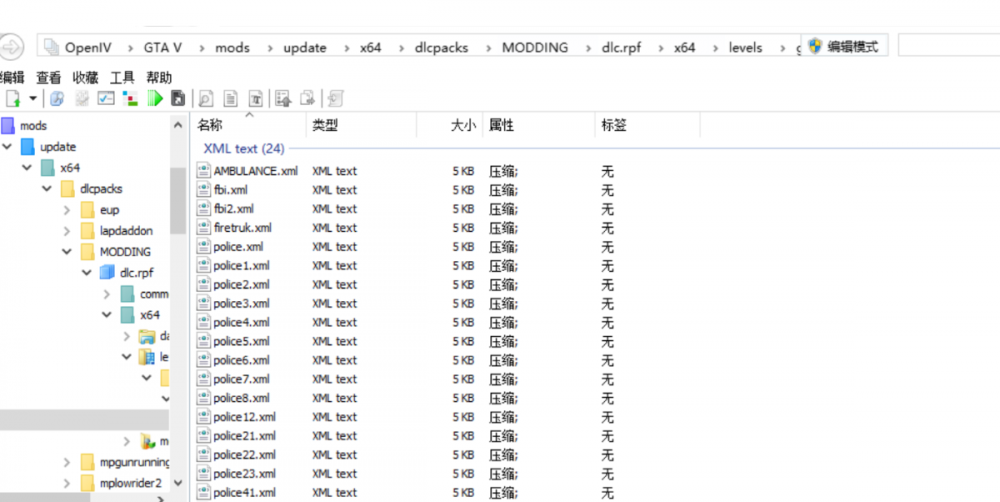The width and height of the screenshot is (1000, 502).
Task: Sort files by 标签 column header
Action: tap(647, 126)
